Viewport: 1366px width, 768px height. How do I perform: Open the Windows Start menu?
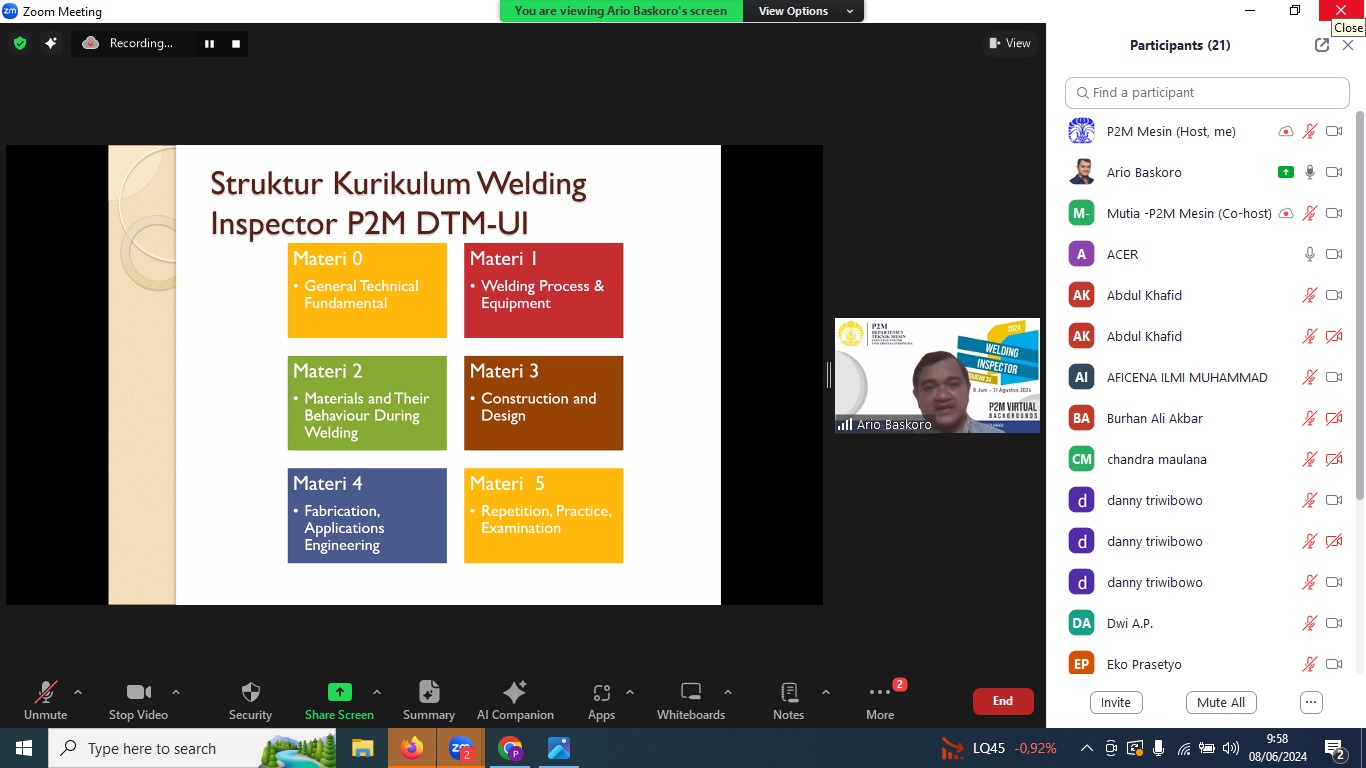tap(23, 748)
